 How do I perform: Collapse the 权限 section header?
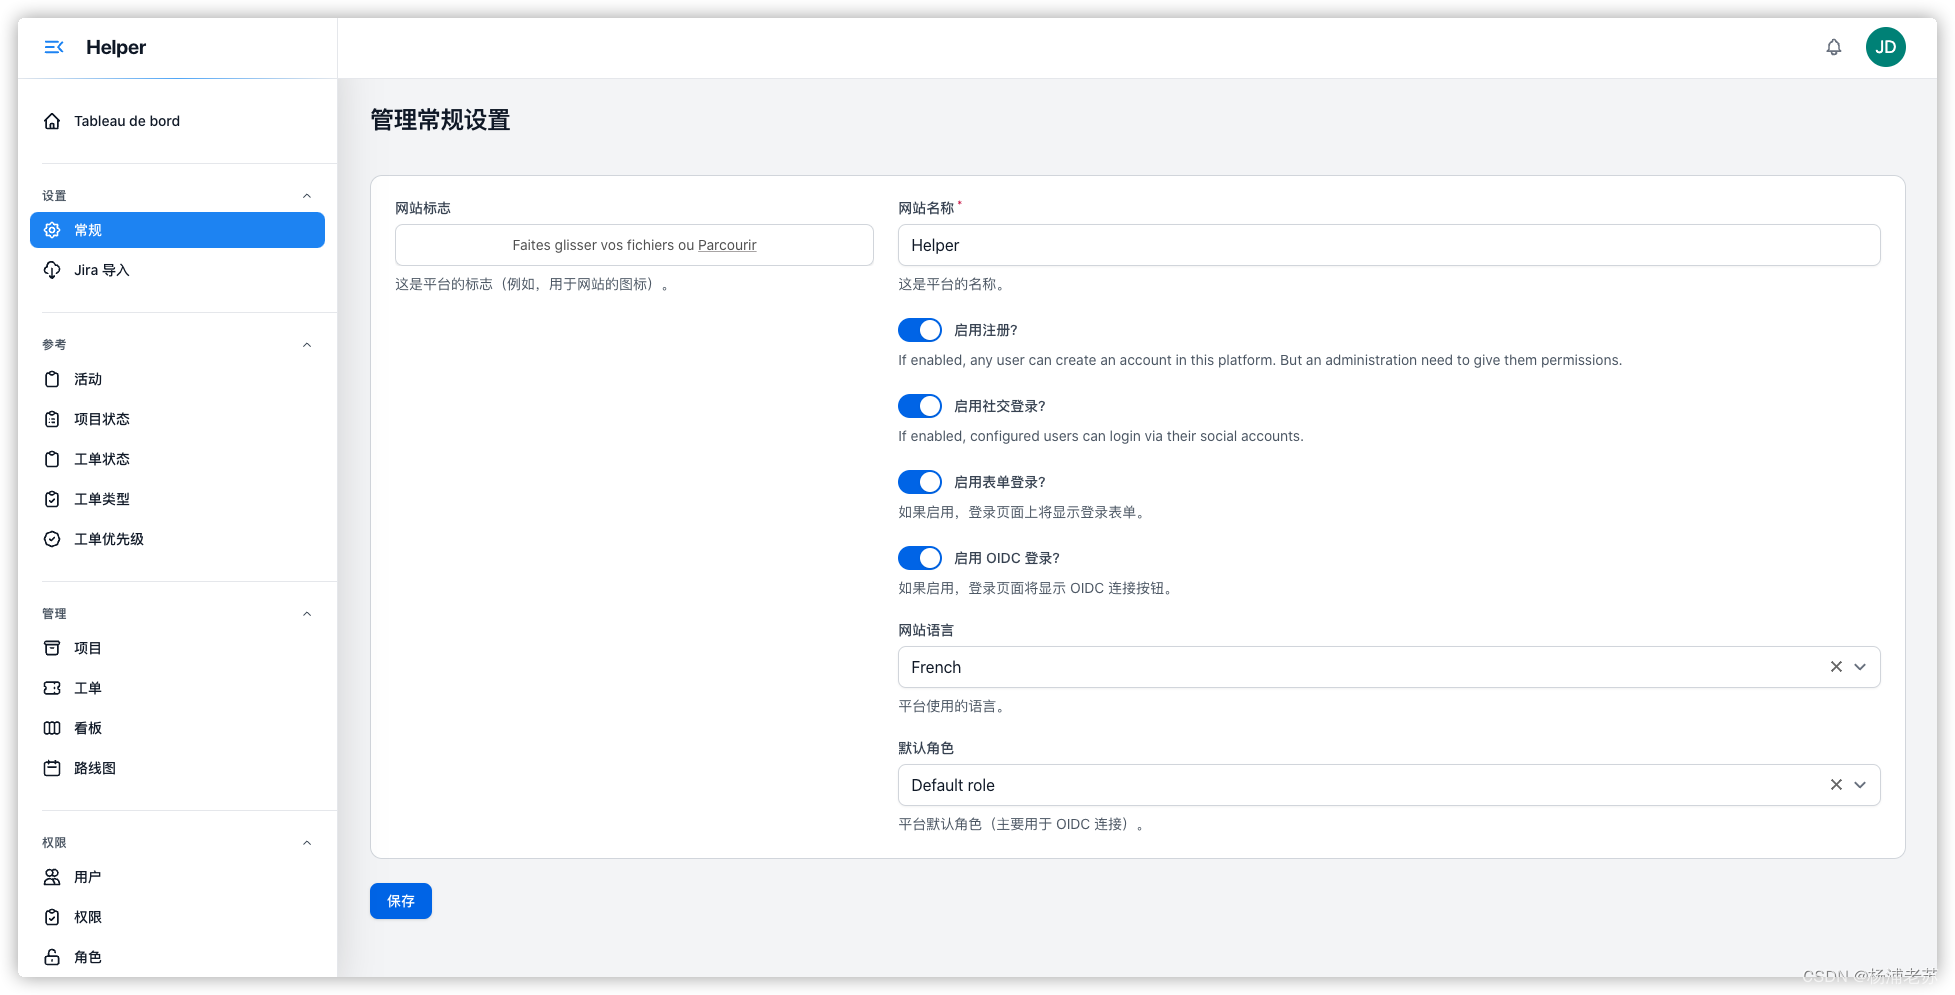[307, 843]
